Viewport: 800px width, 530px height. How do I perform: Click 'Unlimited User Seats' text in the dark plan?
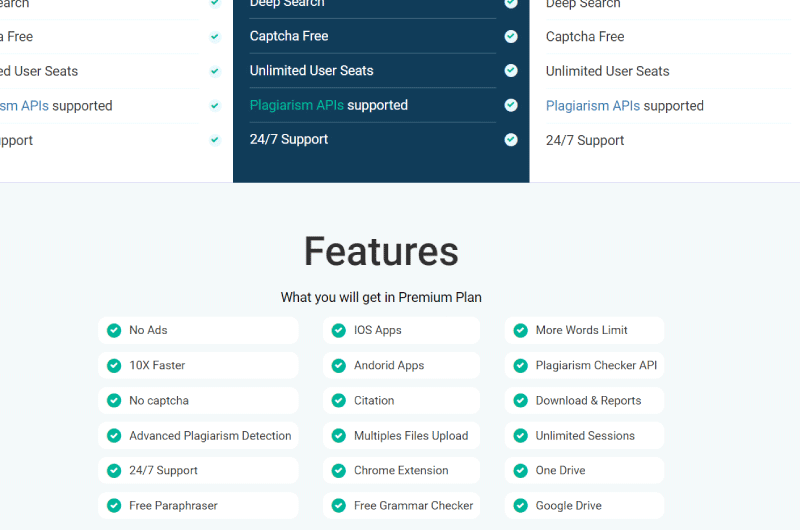point(311,70)
